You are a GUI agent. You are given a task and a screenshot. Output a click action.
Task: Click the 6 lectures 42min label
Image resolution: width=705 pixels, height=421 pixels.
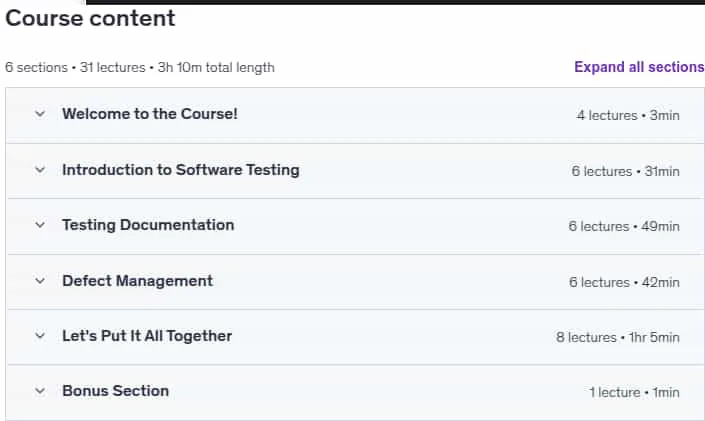(x=624, y=282)
